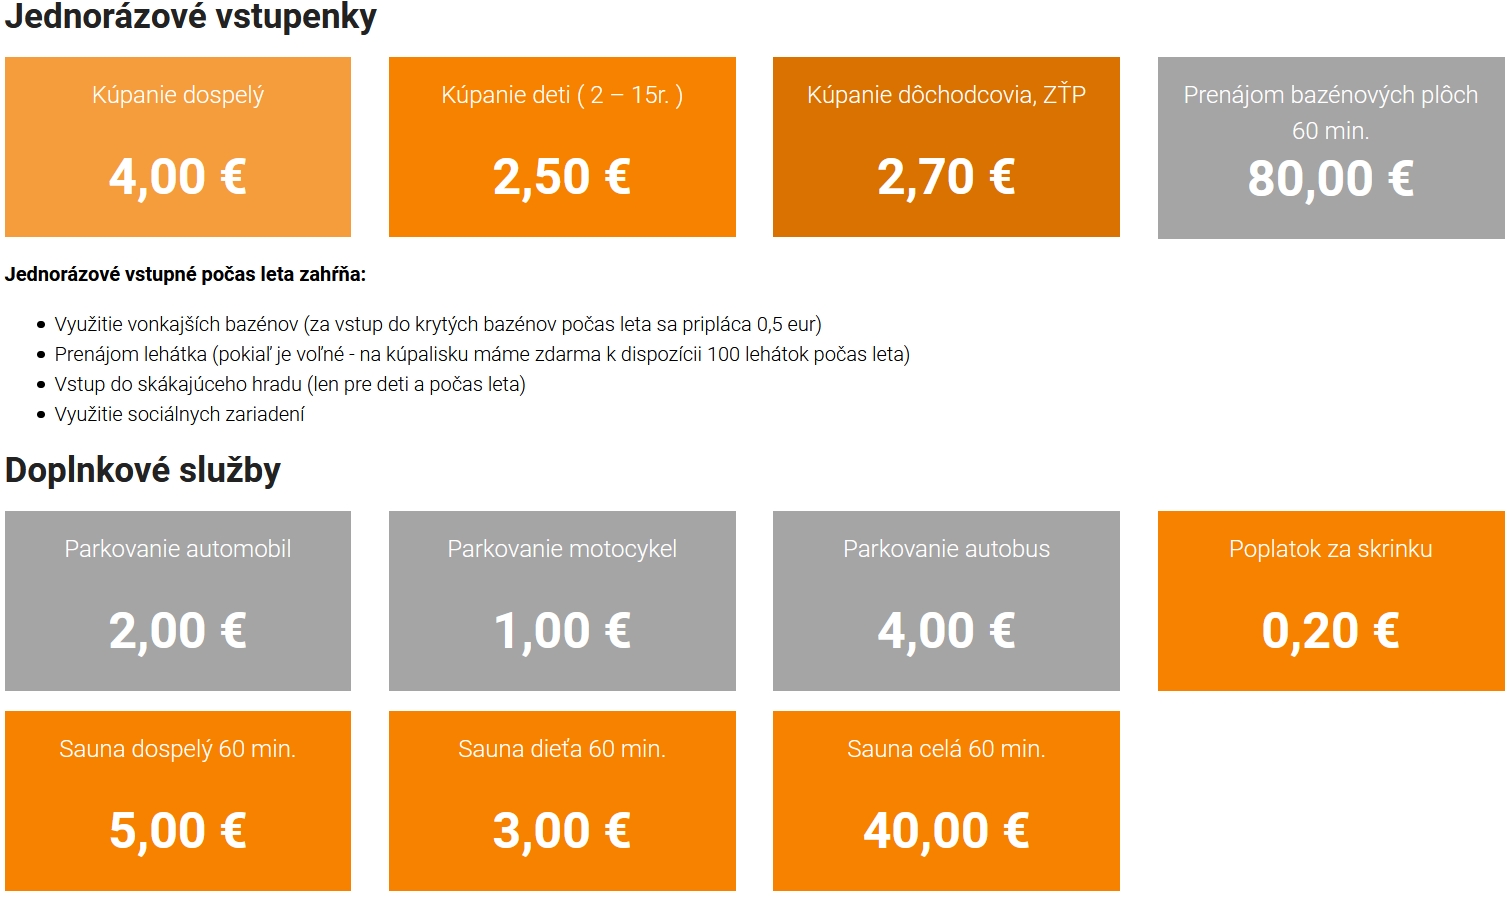Click the Doplnkové služby heading
The image size is (1510, 897).
coord(143,470)
